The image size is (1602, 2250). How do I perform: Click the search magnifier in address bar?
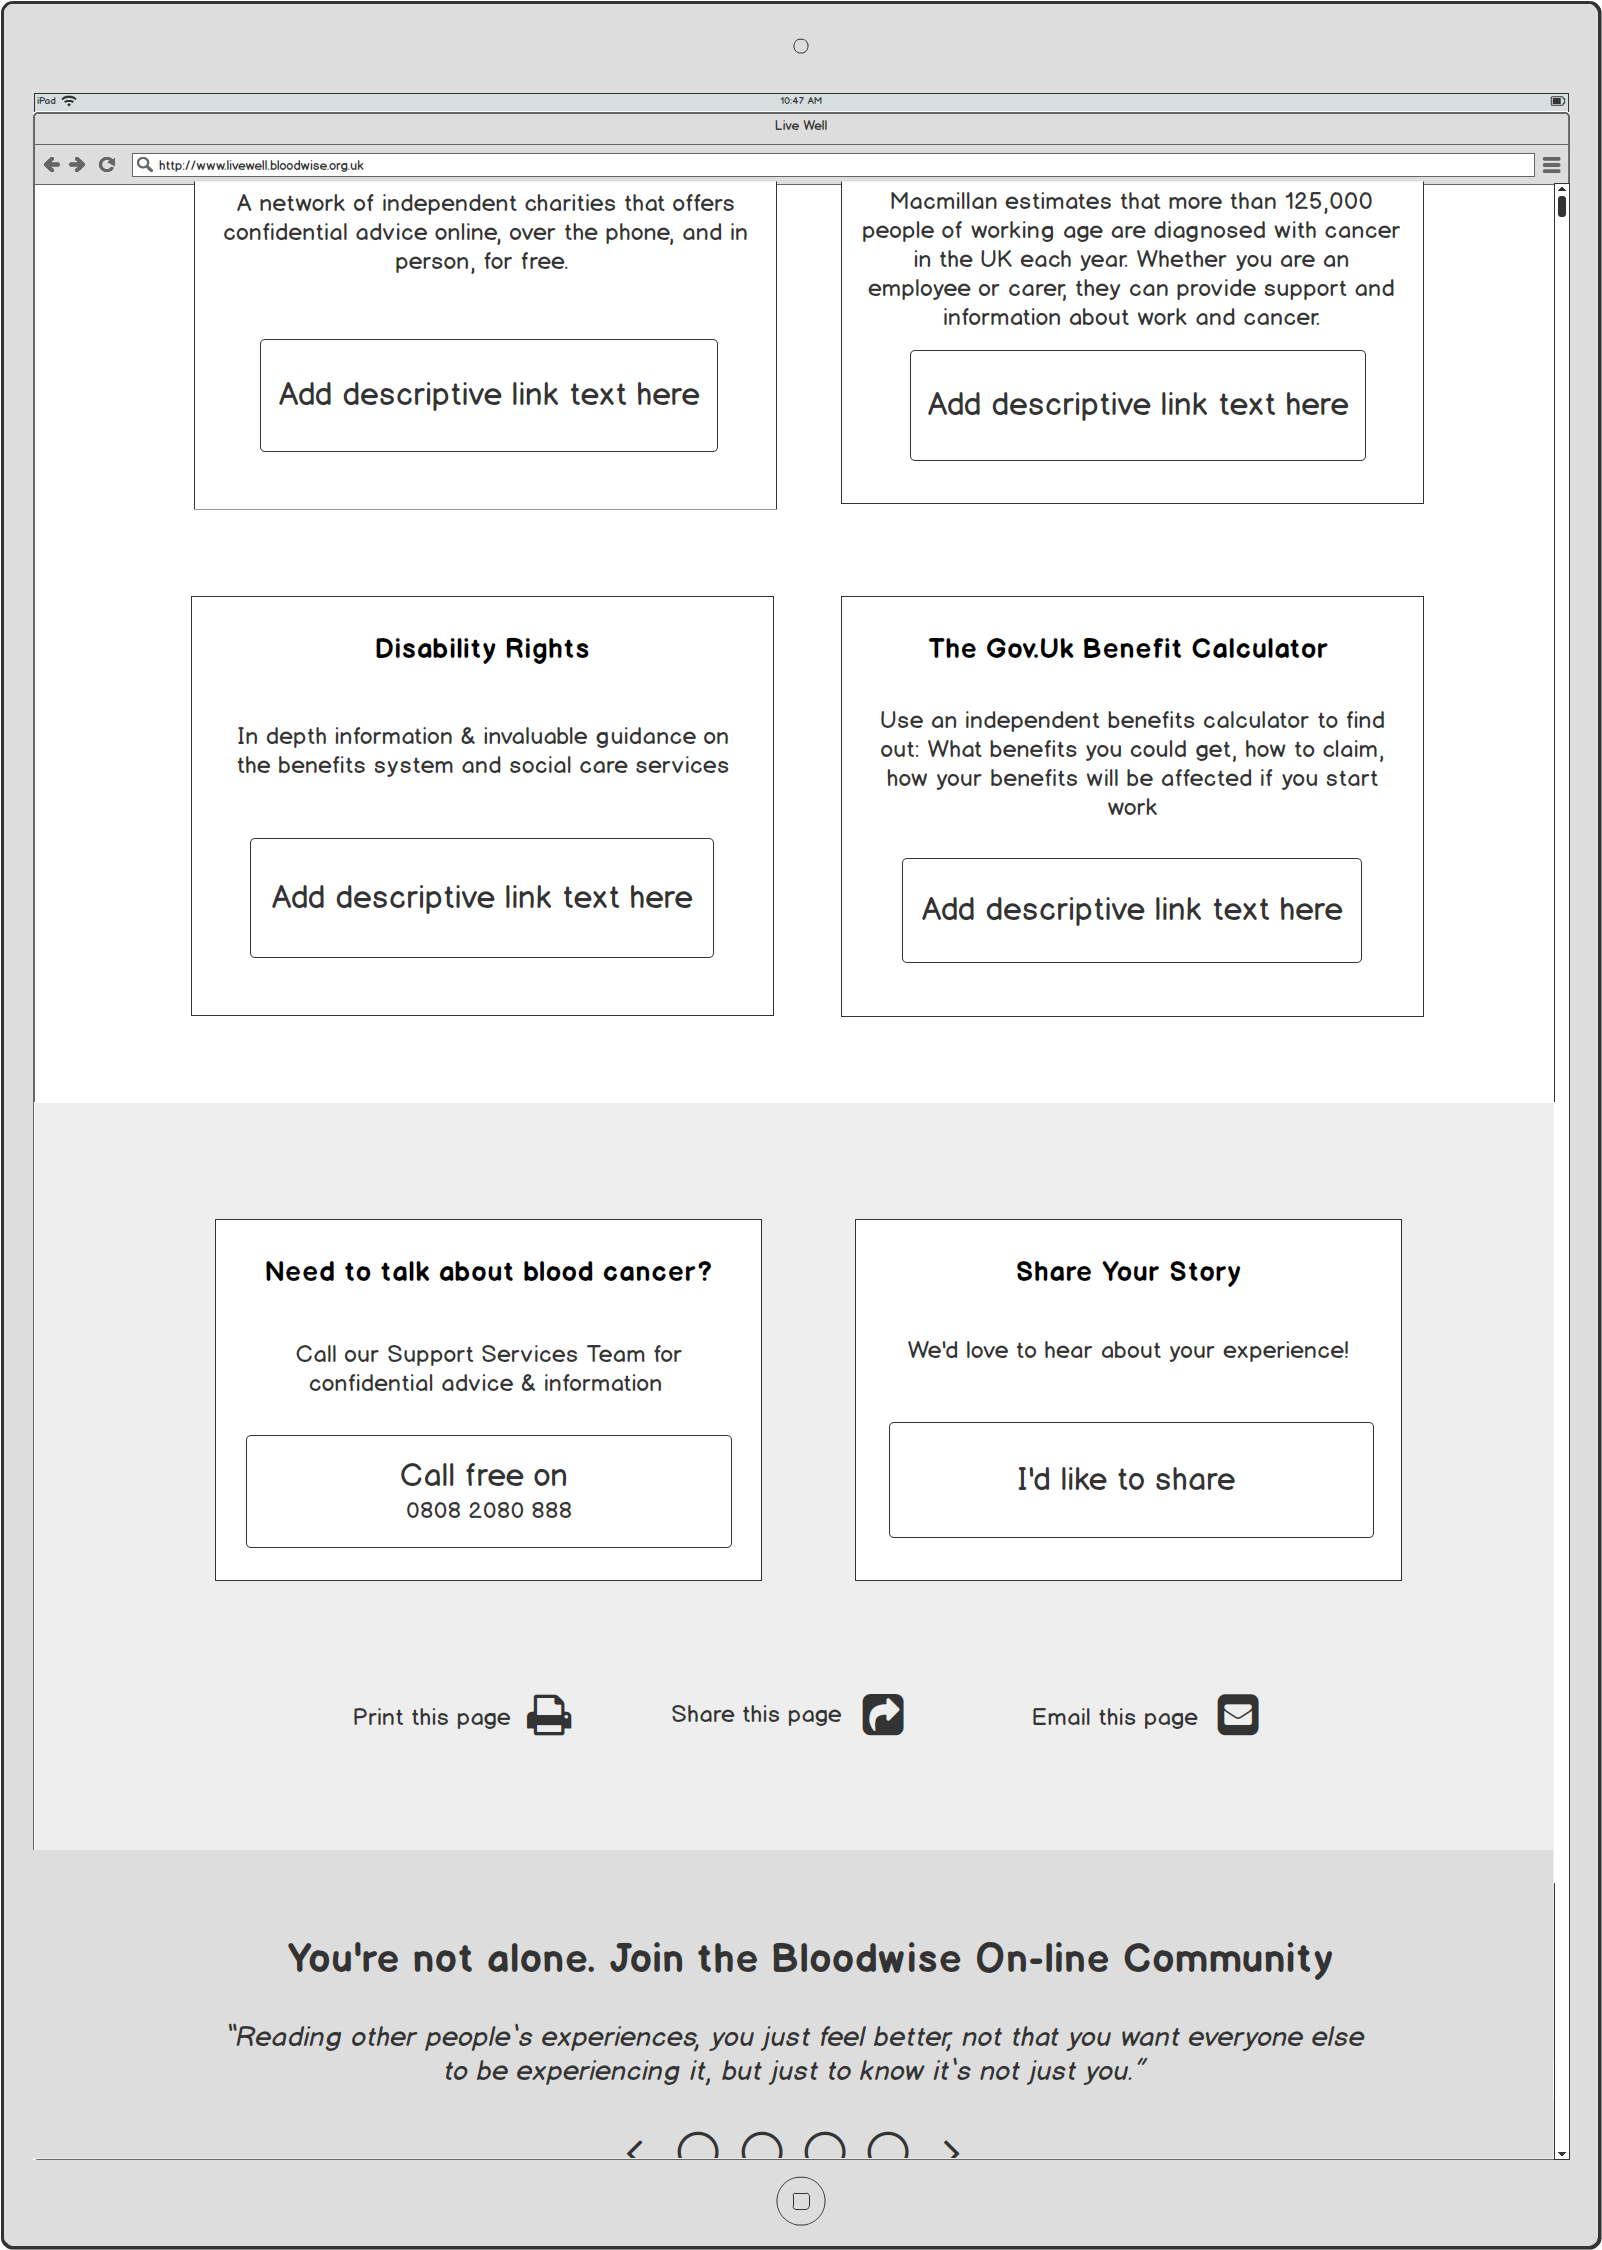point(145,165)
